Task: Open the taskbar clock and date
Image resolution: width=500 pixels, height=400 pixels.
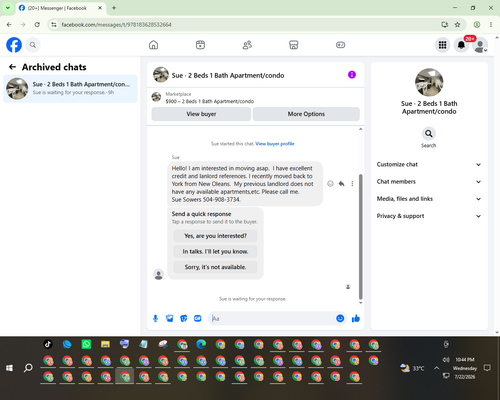Action: click(x=465, y=368)
